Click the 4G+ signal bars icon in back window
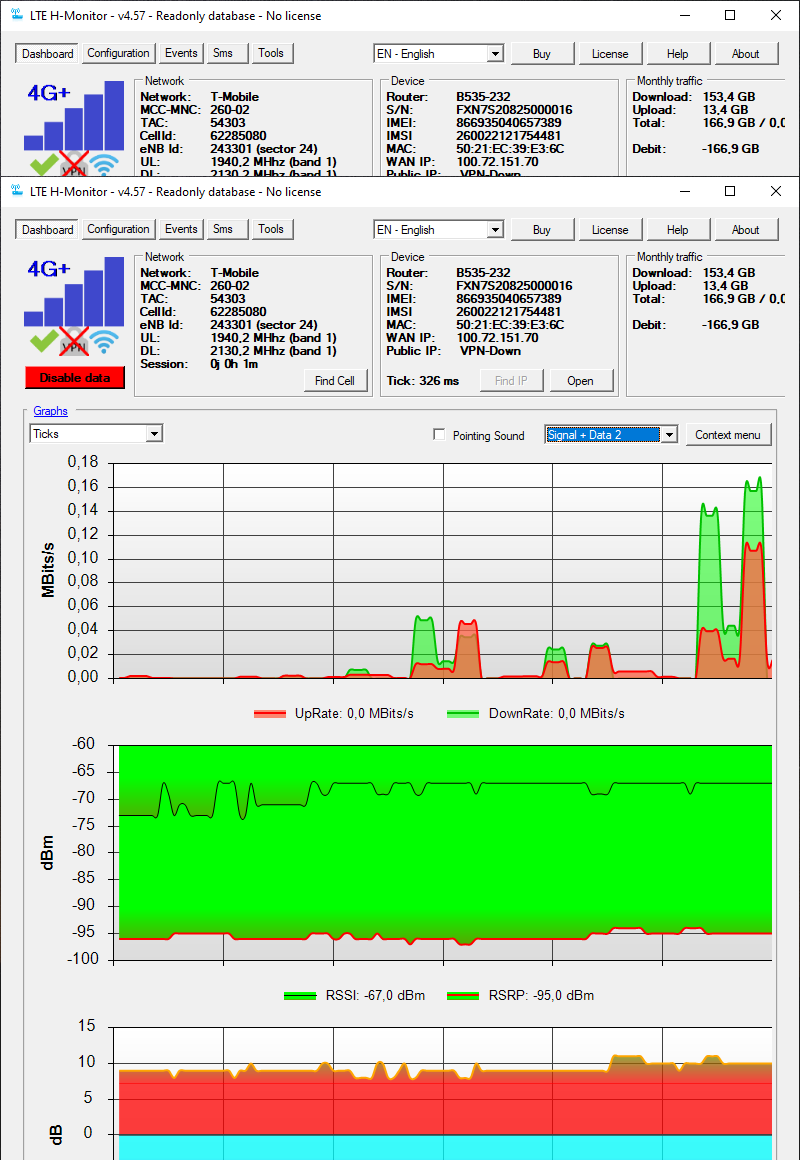 tap(74, 115)
